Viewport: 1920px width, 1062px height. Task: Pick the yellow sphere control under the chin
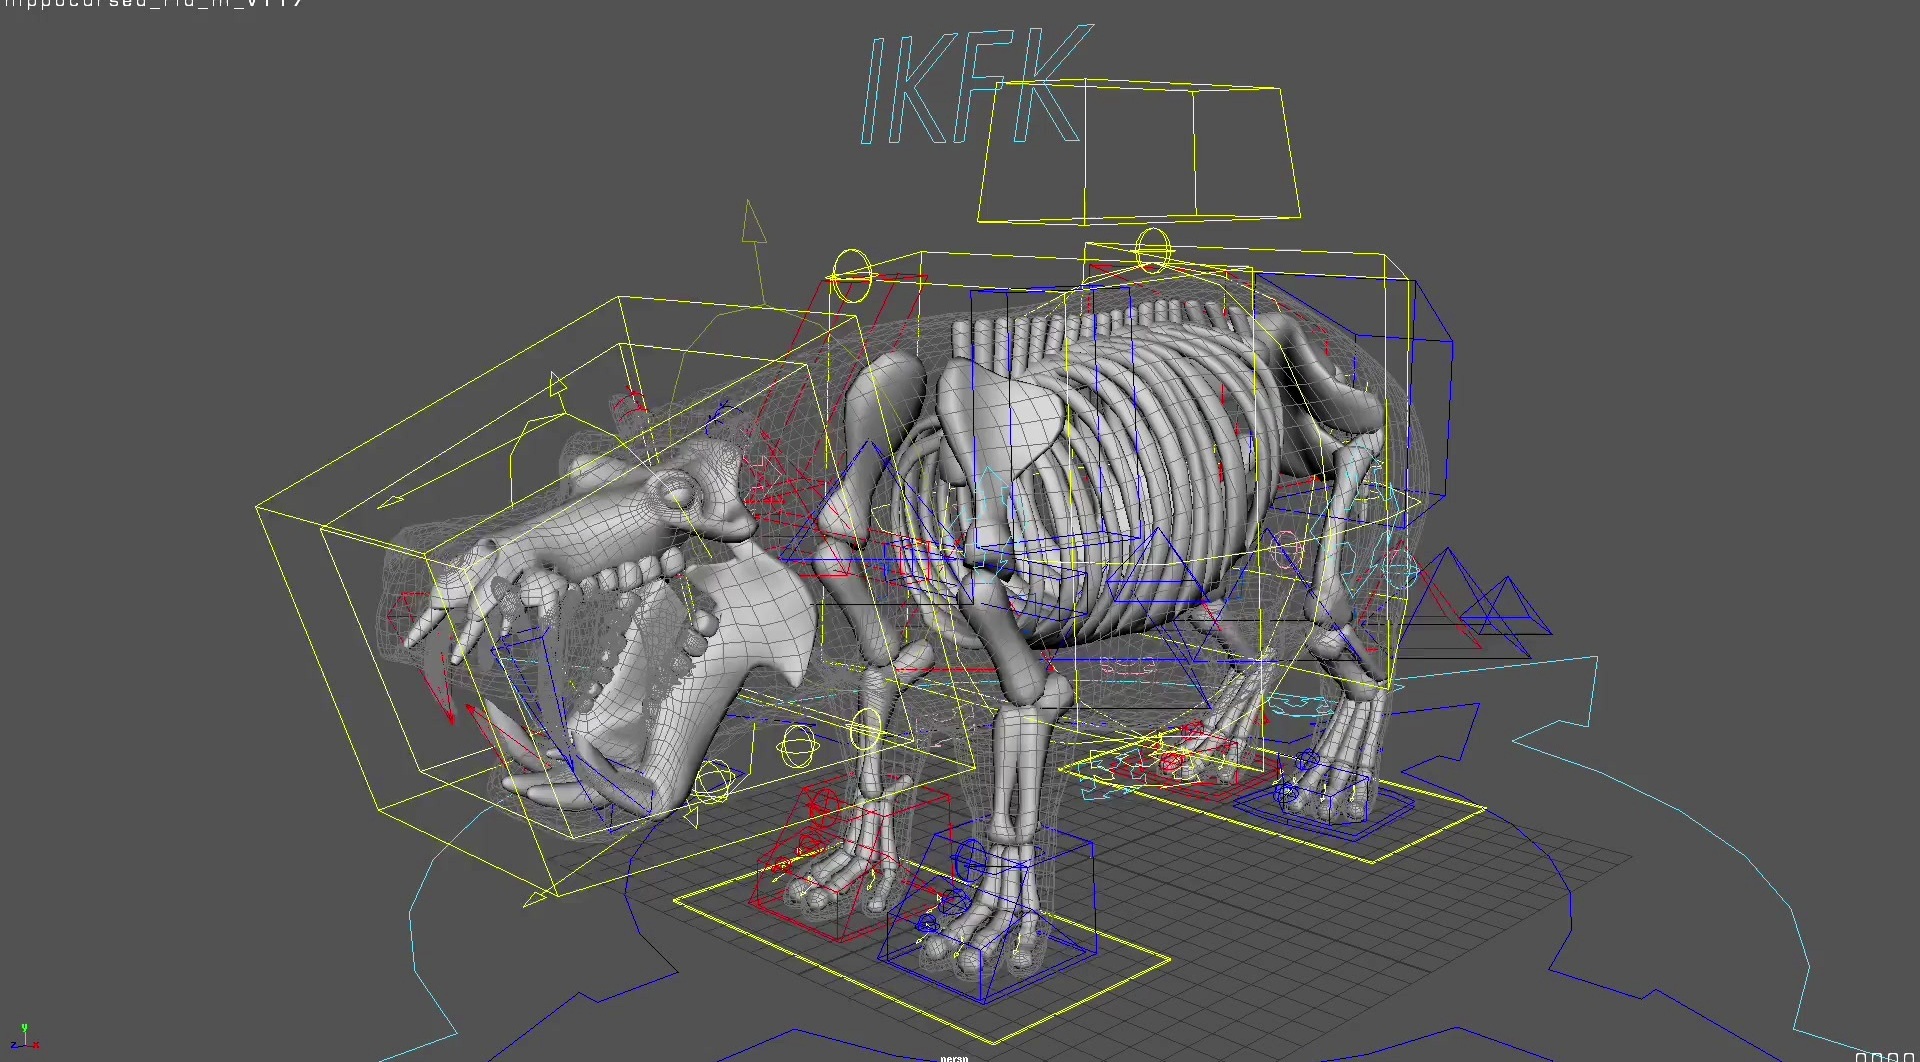pos(711,781)
